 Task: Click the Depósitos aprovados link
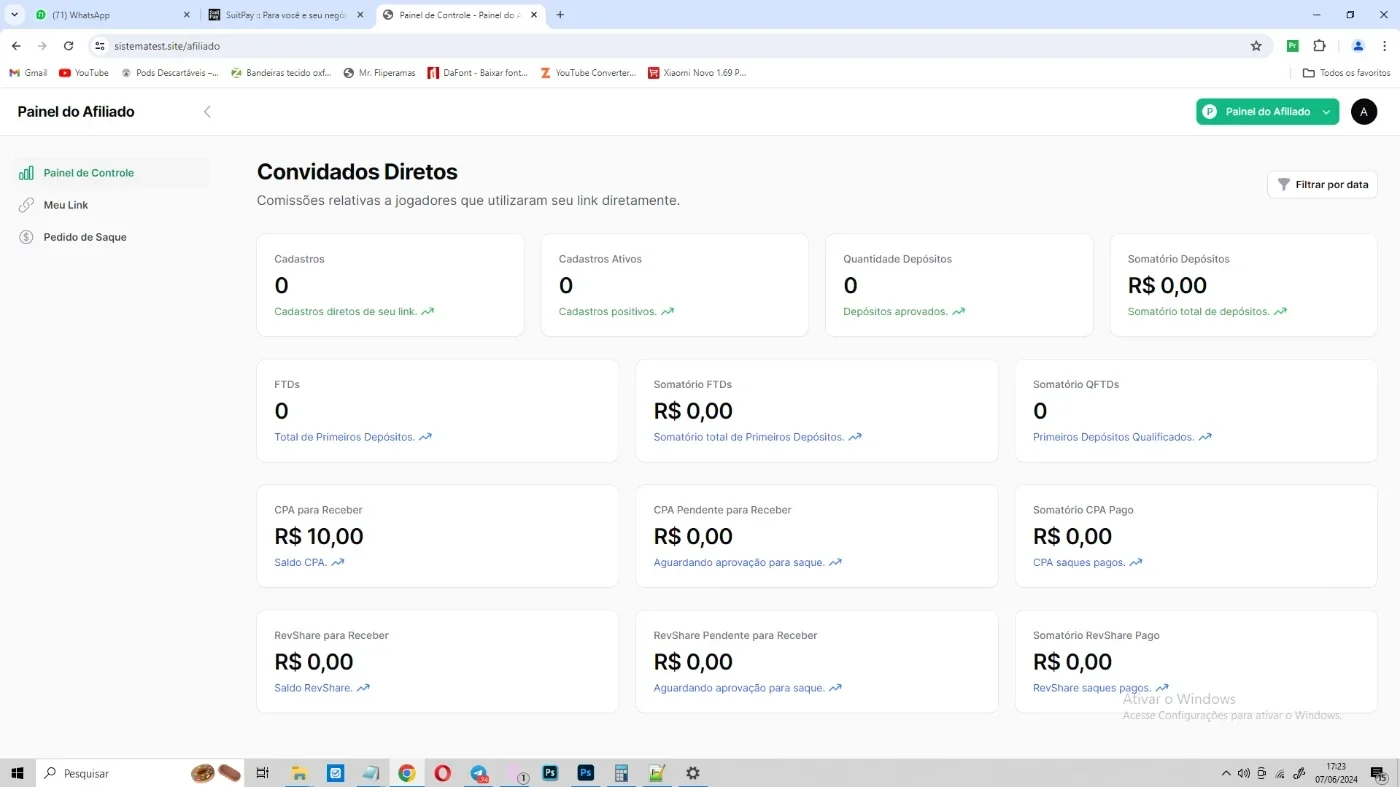point(895,311)
